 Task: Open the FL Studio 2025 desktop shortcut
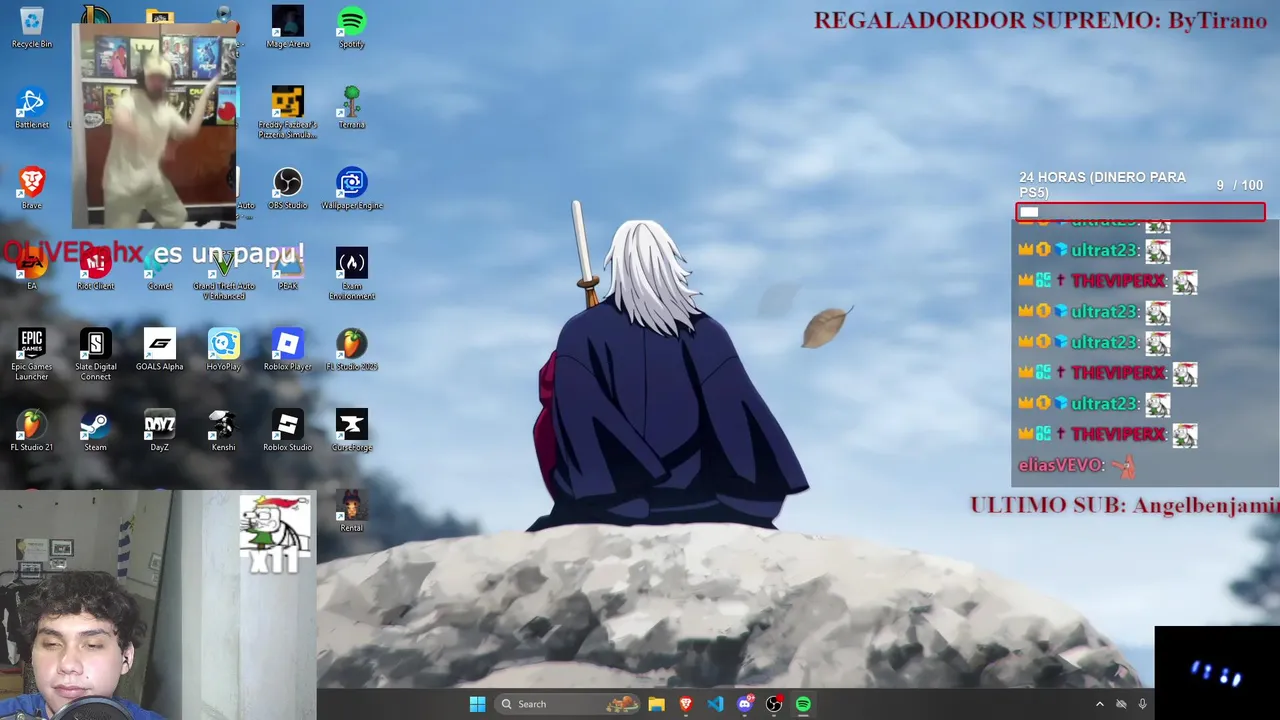[x=352, y=350]
